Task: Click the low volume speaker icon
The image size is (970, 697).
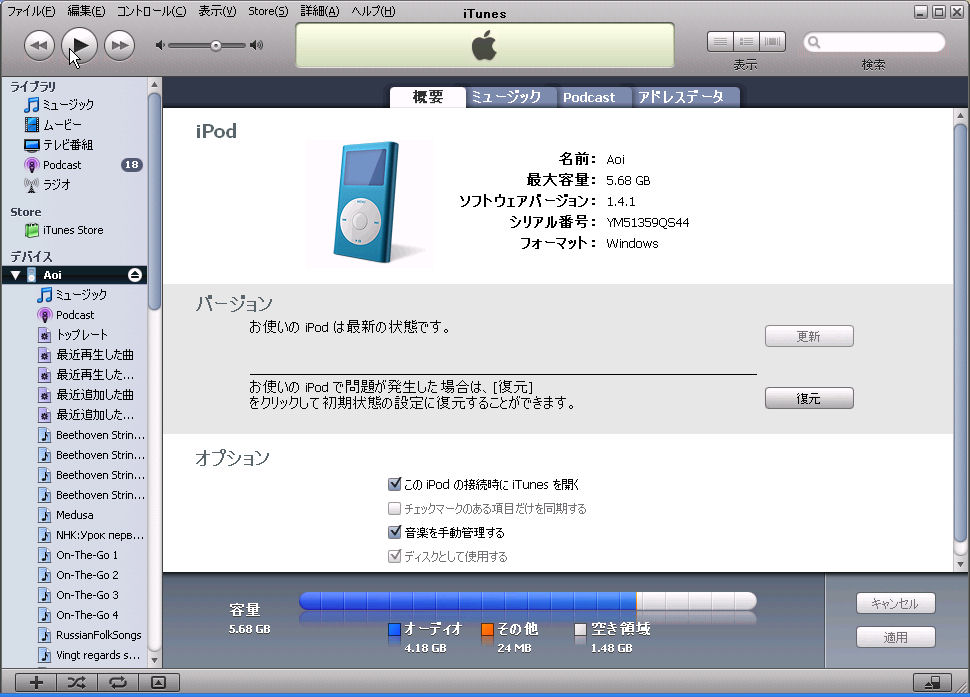Action: (160, 45)
